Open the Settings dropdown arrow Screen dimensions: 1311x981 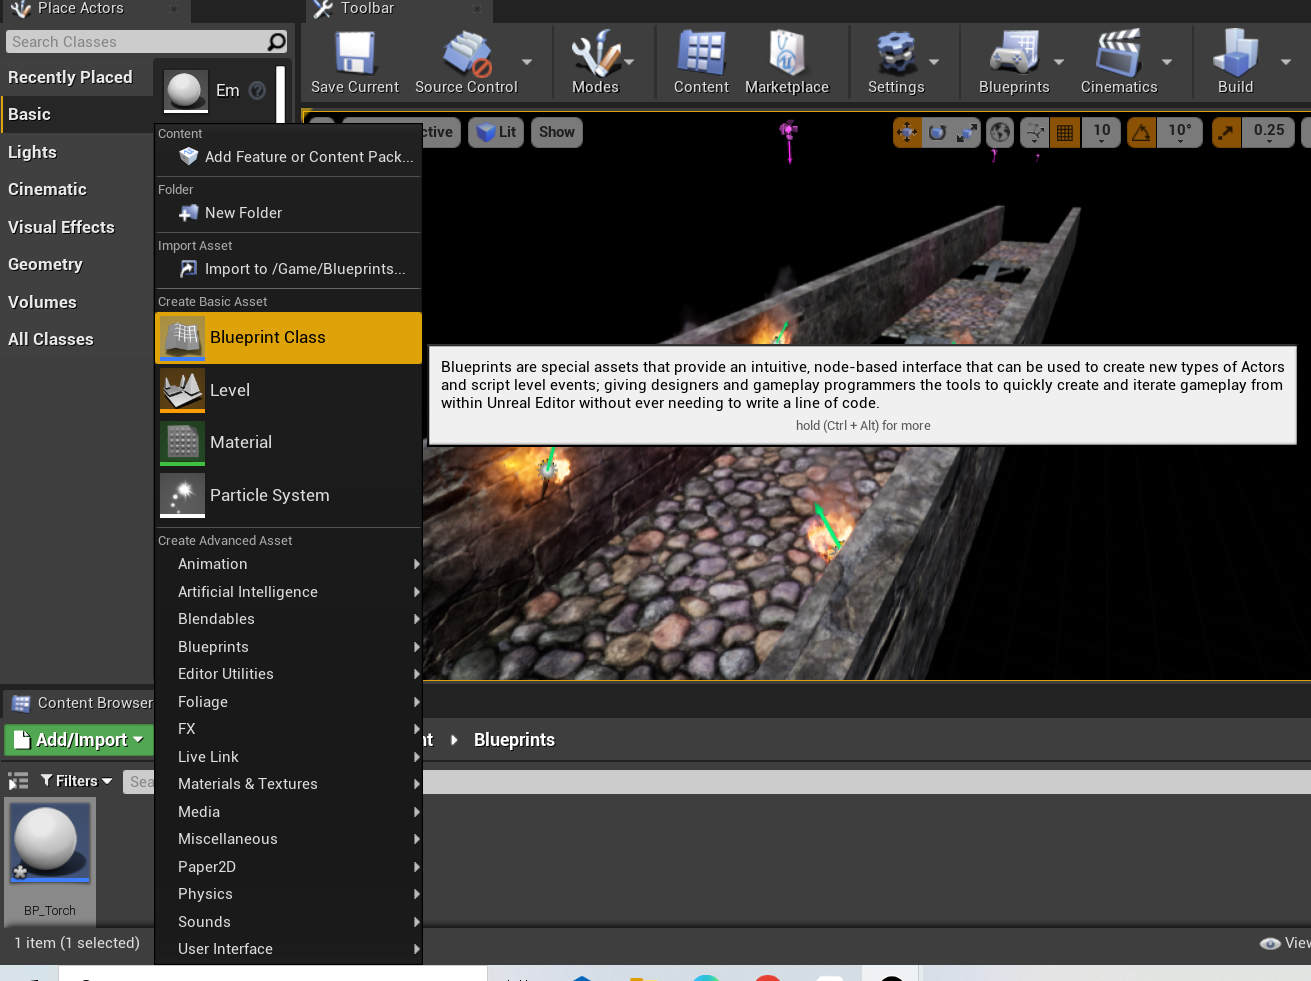(x=934, y=62)
